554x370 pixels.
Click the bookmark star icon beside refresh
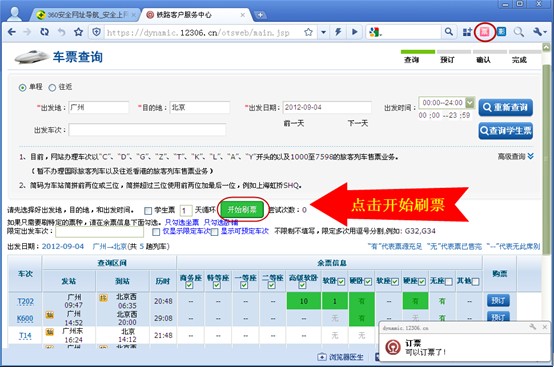pyautogui.click(x=78, y=32)
